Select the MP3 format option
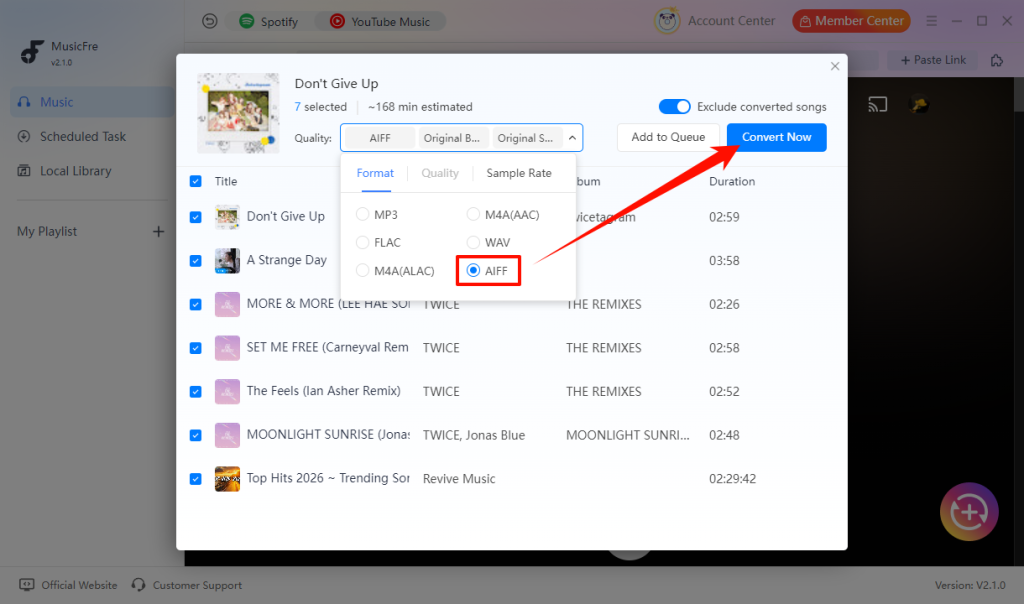Viewport: 1024px width, 604px height. [377, 215]
